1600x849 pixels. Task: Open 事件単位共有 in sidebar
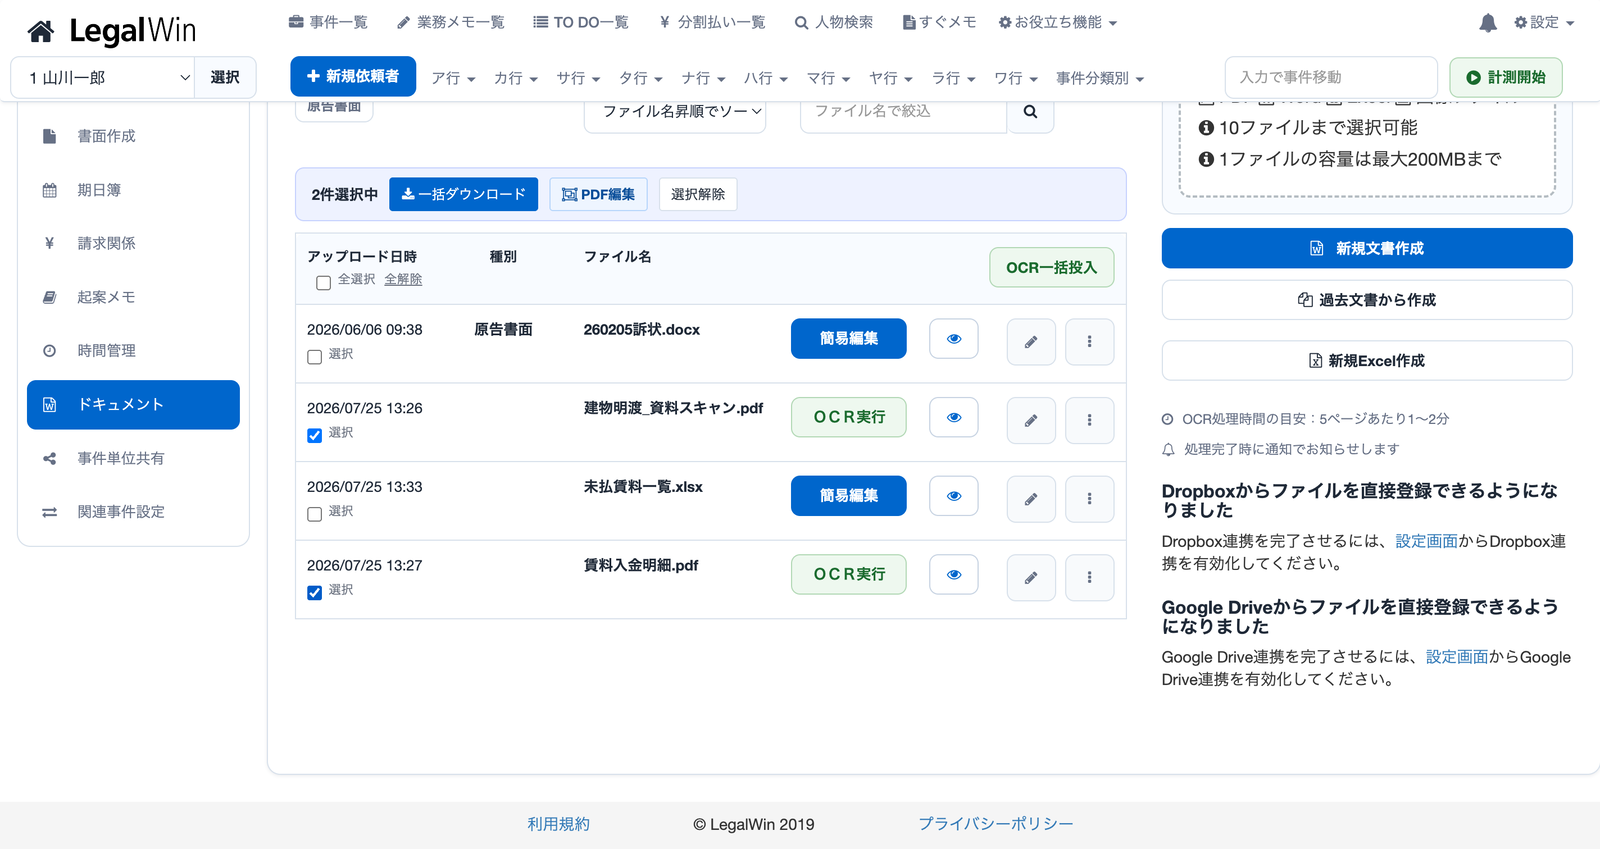click(133, 458)
